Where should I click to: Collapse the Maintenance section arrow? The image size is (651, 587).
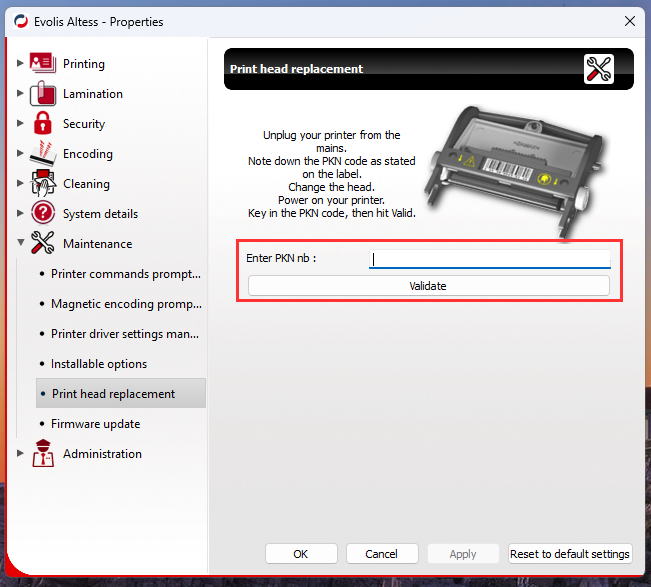pos(20,242)
